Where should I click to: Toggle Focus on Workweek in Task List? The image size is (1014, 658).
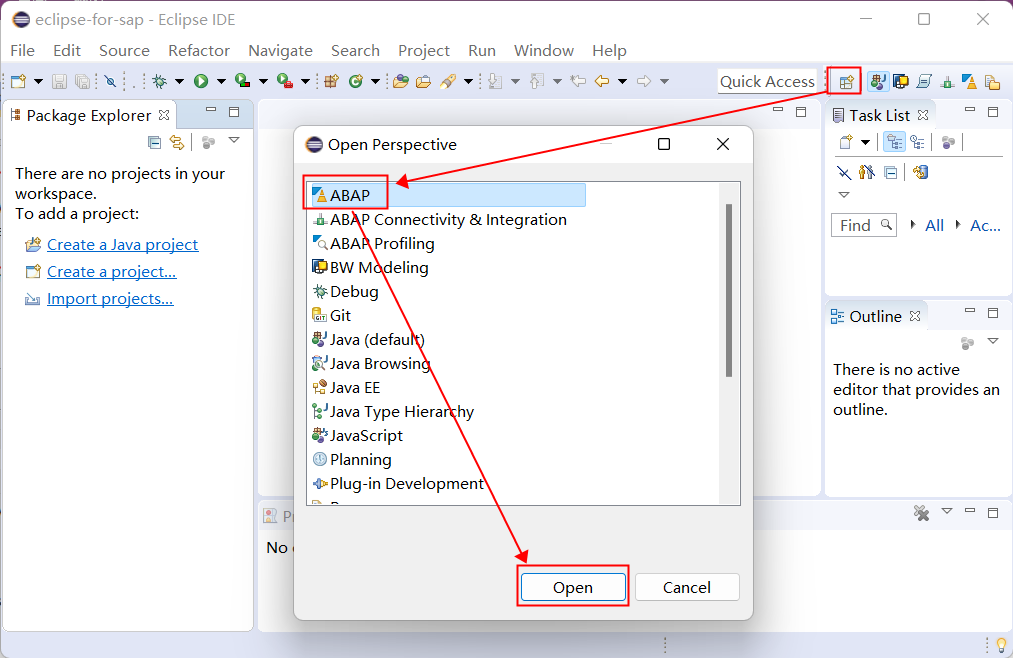tap(949, 142)
